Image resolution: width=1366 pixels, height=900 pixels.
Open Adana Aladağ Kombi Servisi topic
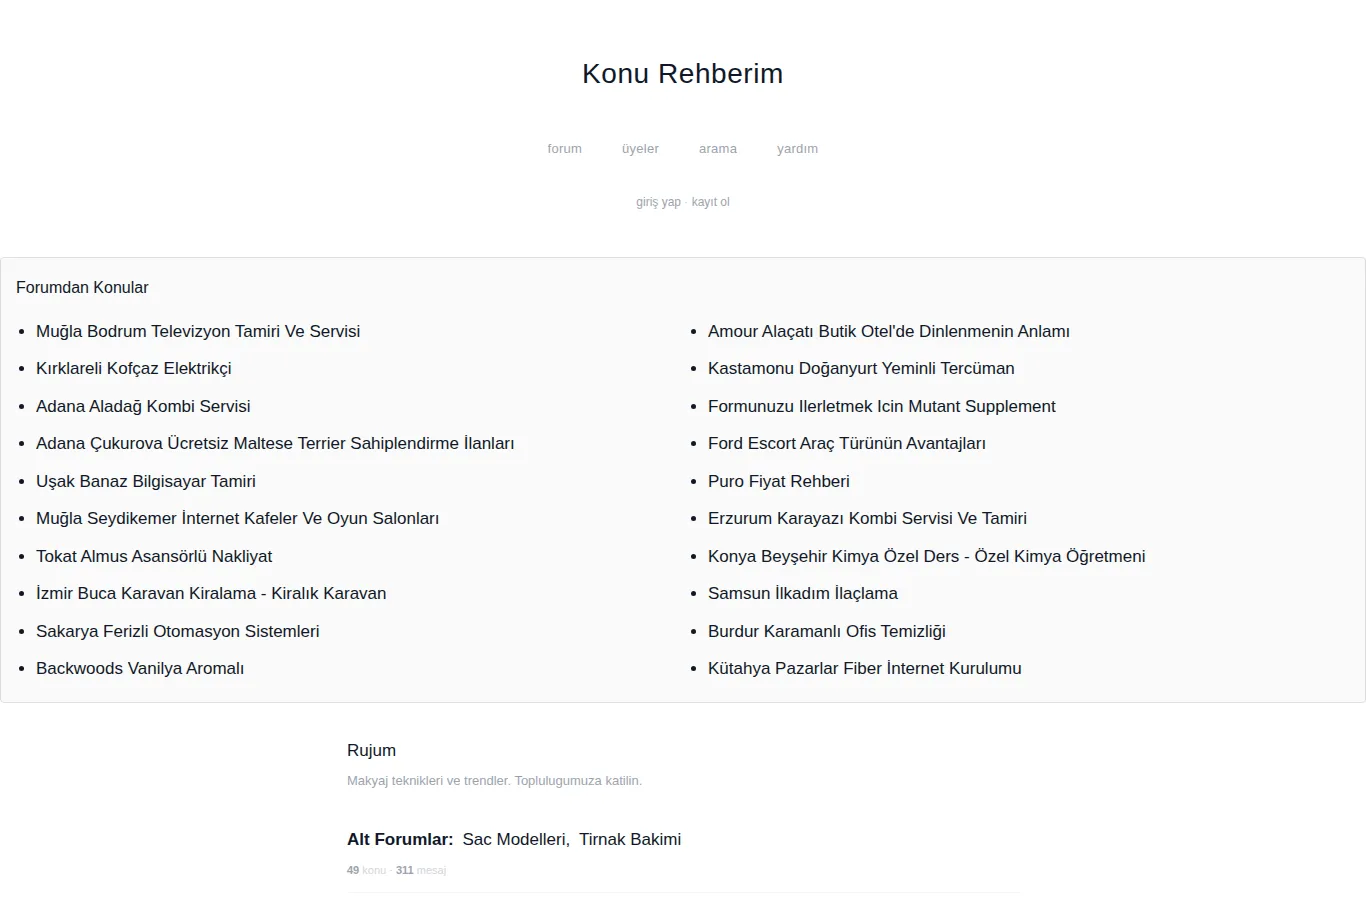tap(143, 406)
